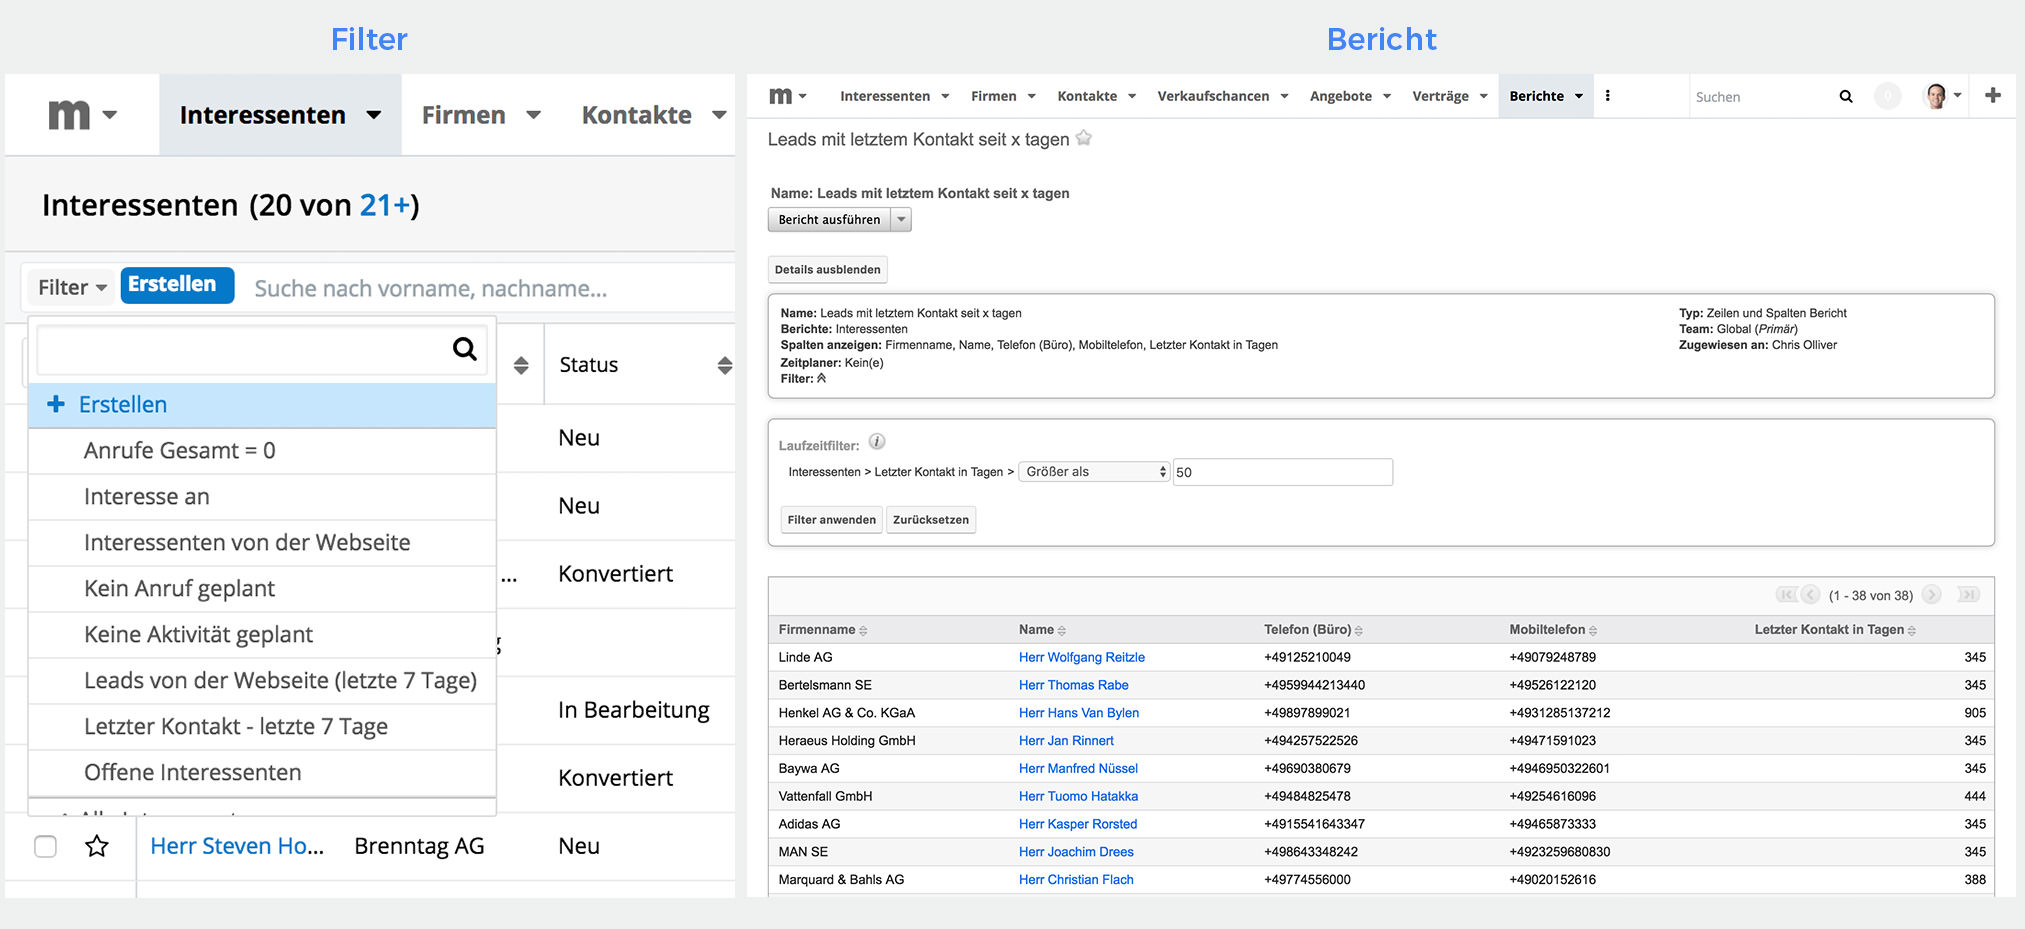2025x929 pixels.
Task: Open Herr Joachim Drees link
Action: point(1076,852)
